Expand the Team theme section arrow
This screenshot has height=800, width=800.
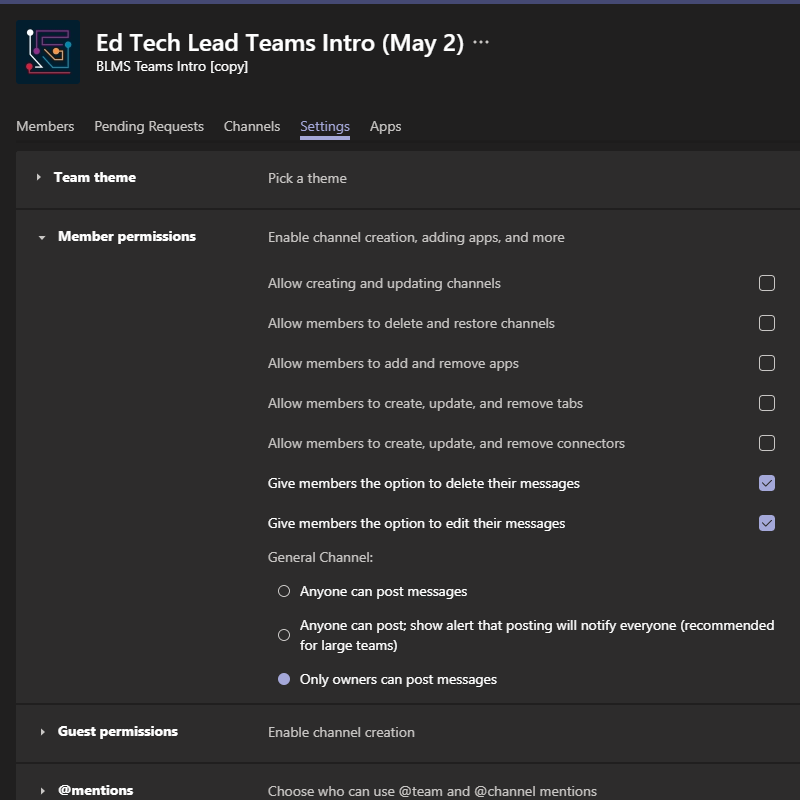click(x=39, y=177)
